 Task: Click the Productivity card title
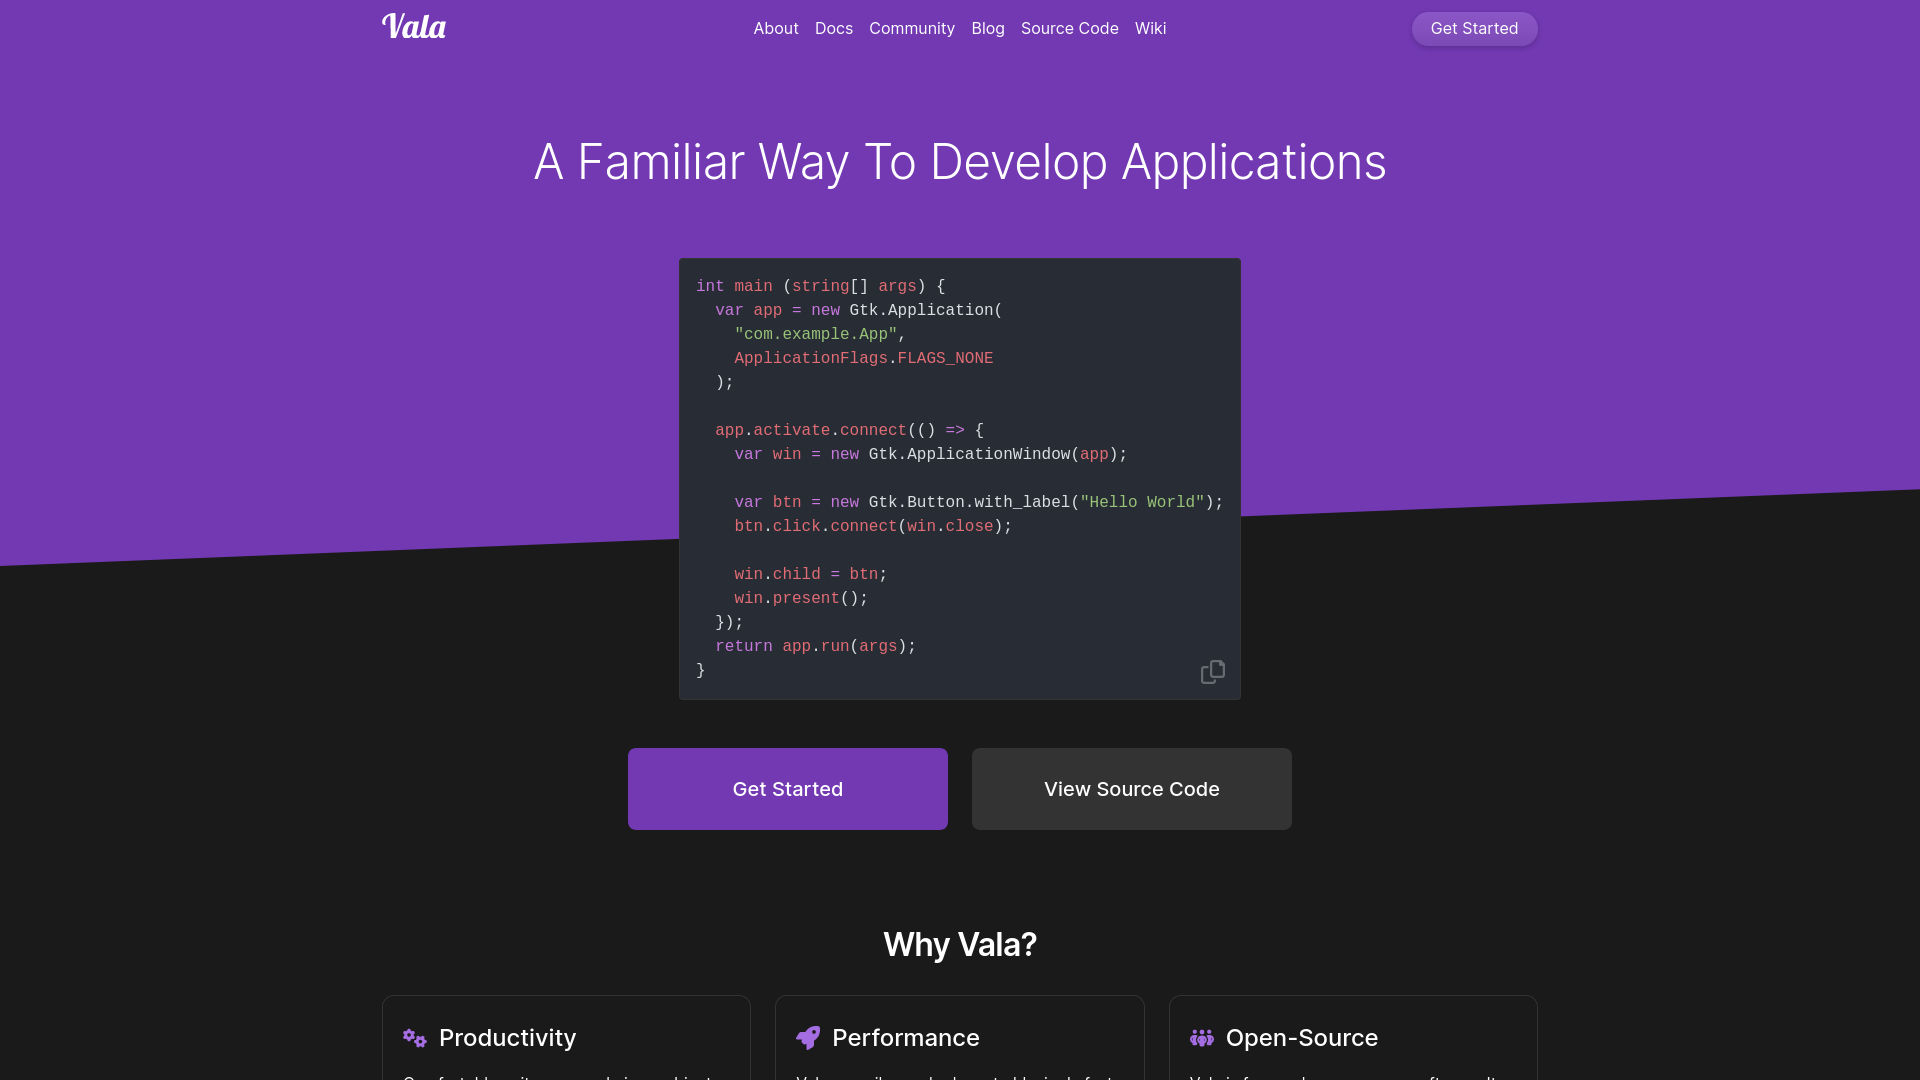[508, 1038]
